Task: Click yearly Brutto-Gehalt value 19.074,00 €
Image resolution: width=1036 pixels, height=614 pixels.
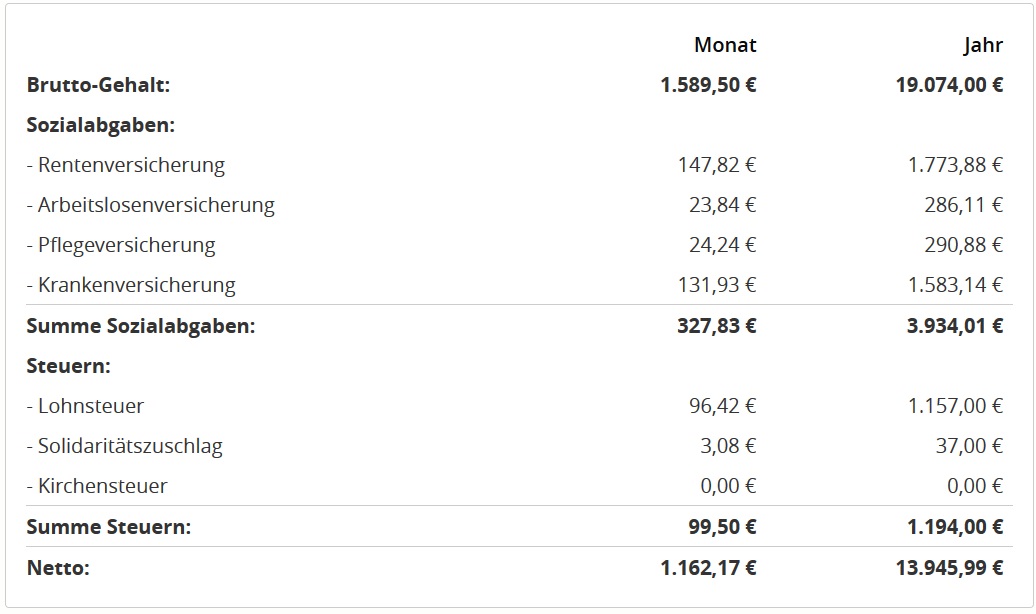Action: tap(949, 85)
